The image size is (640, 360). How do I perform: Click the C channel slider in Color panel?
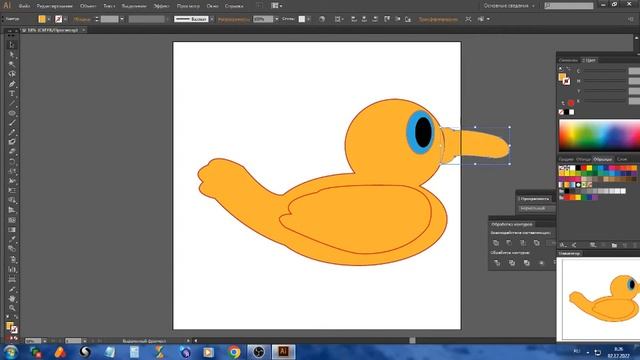coord(604,71)
